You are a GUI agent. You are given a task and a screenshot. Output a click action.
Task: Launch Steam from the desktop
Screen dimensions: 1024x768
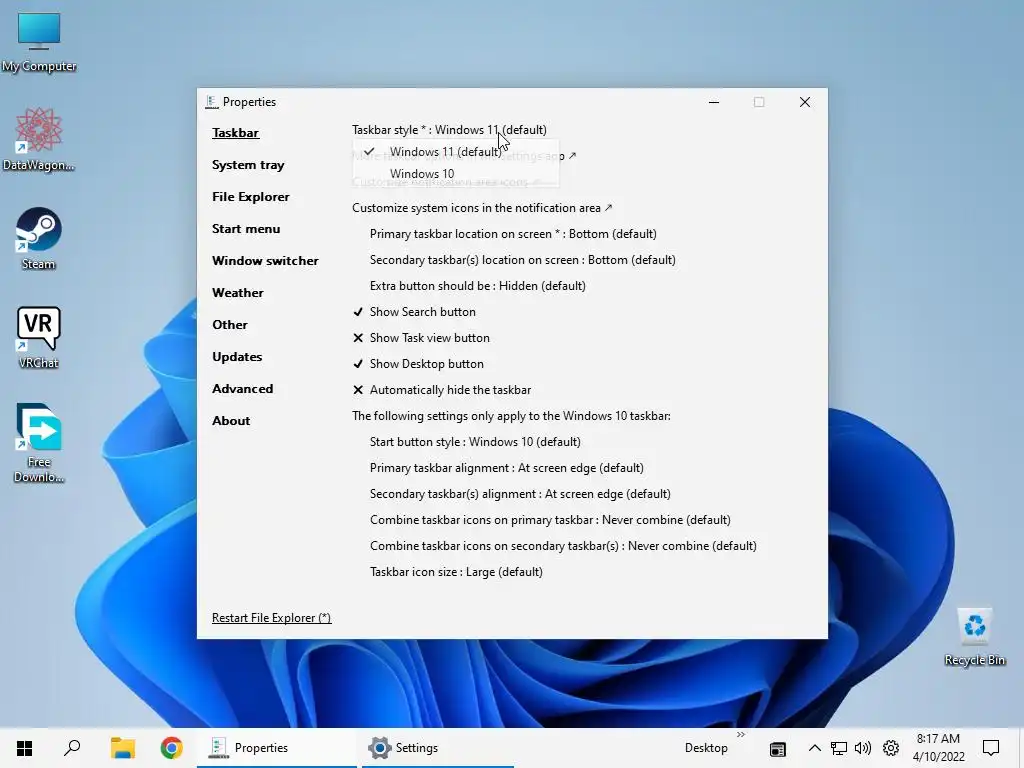(x=39, y=238)
